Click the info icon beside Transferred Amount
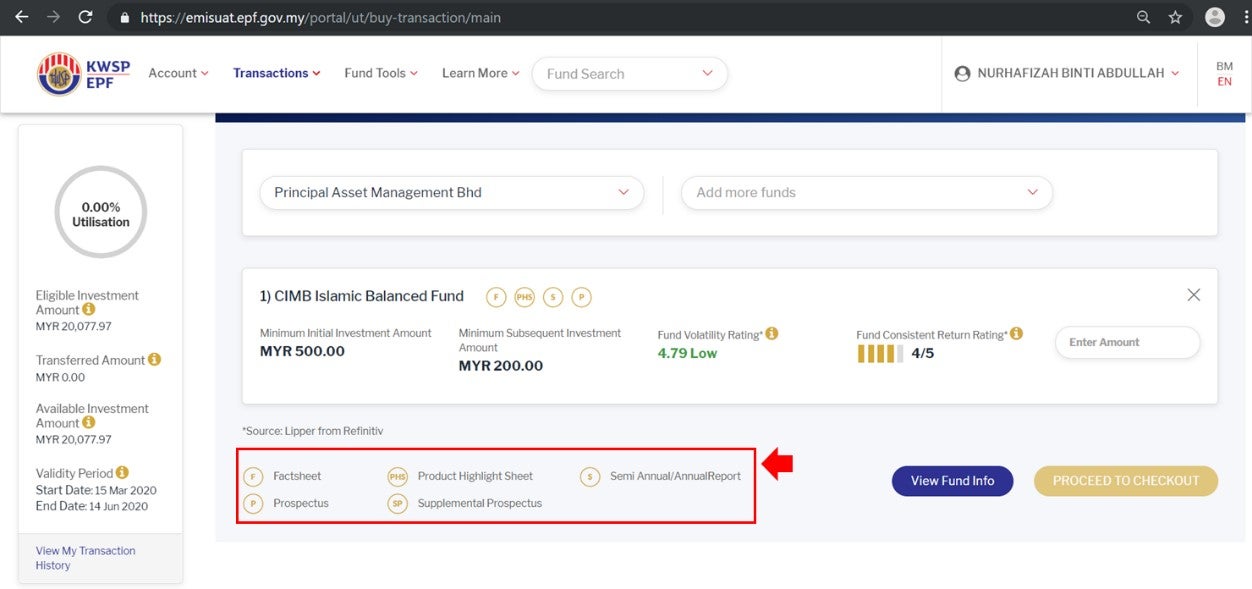 tap(154, 359)
